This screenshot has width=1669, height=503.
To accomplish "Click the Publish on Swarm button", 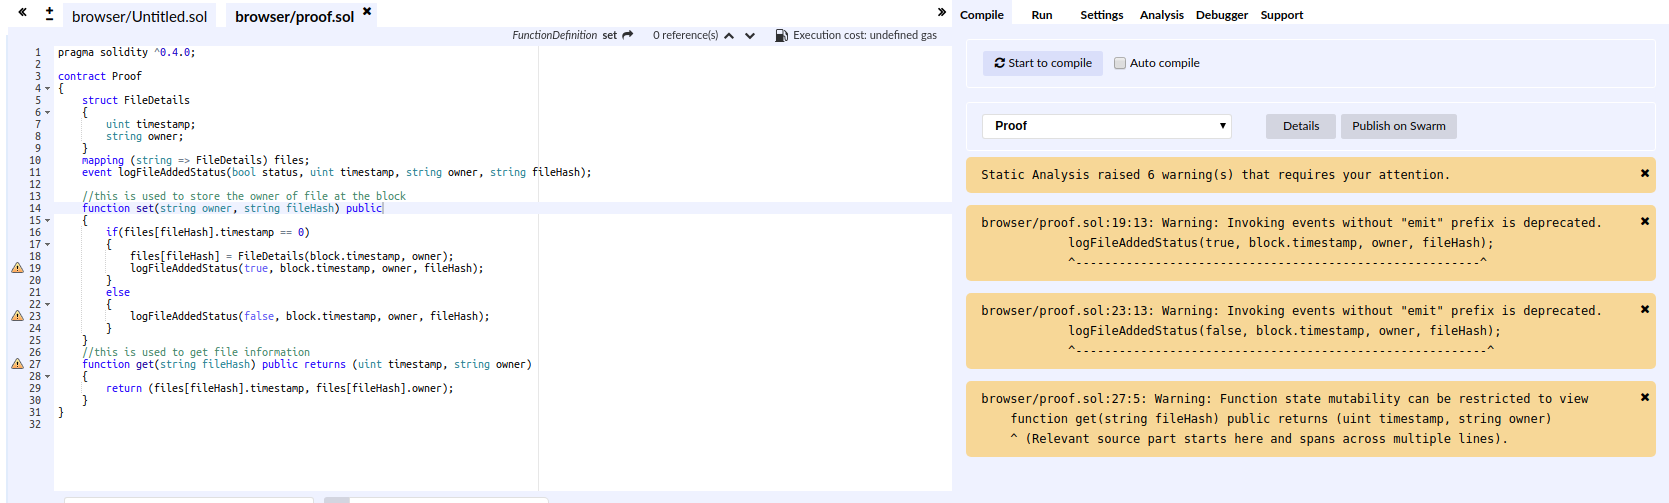I will (1398, 126).
